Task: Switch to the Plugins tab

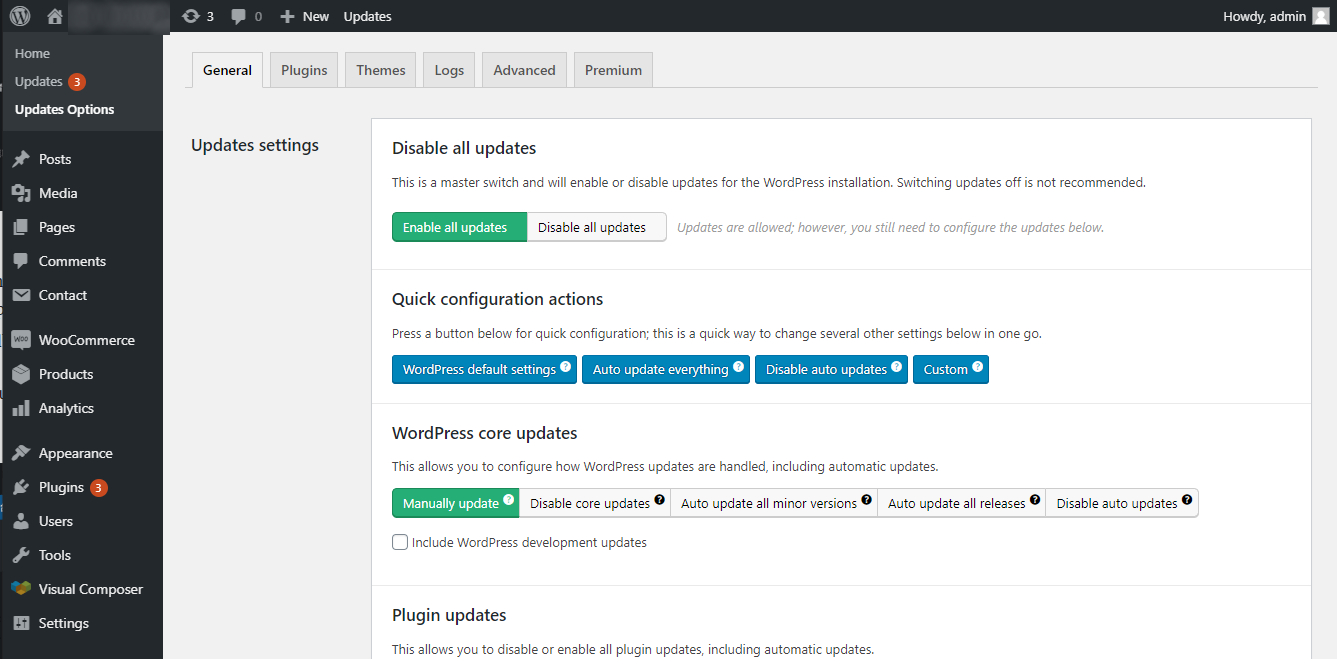Action: (x=304, y=70)
